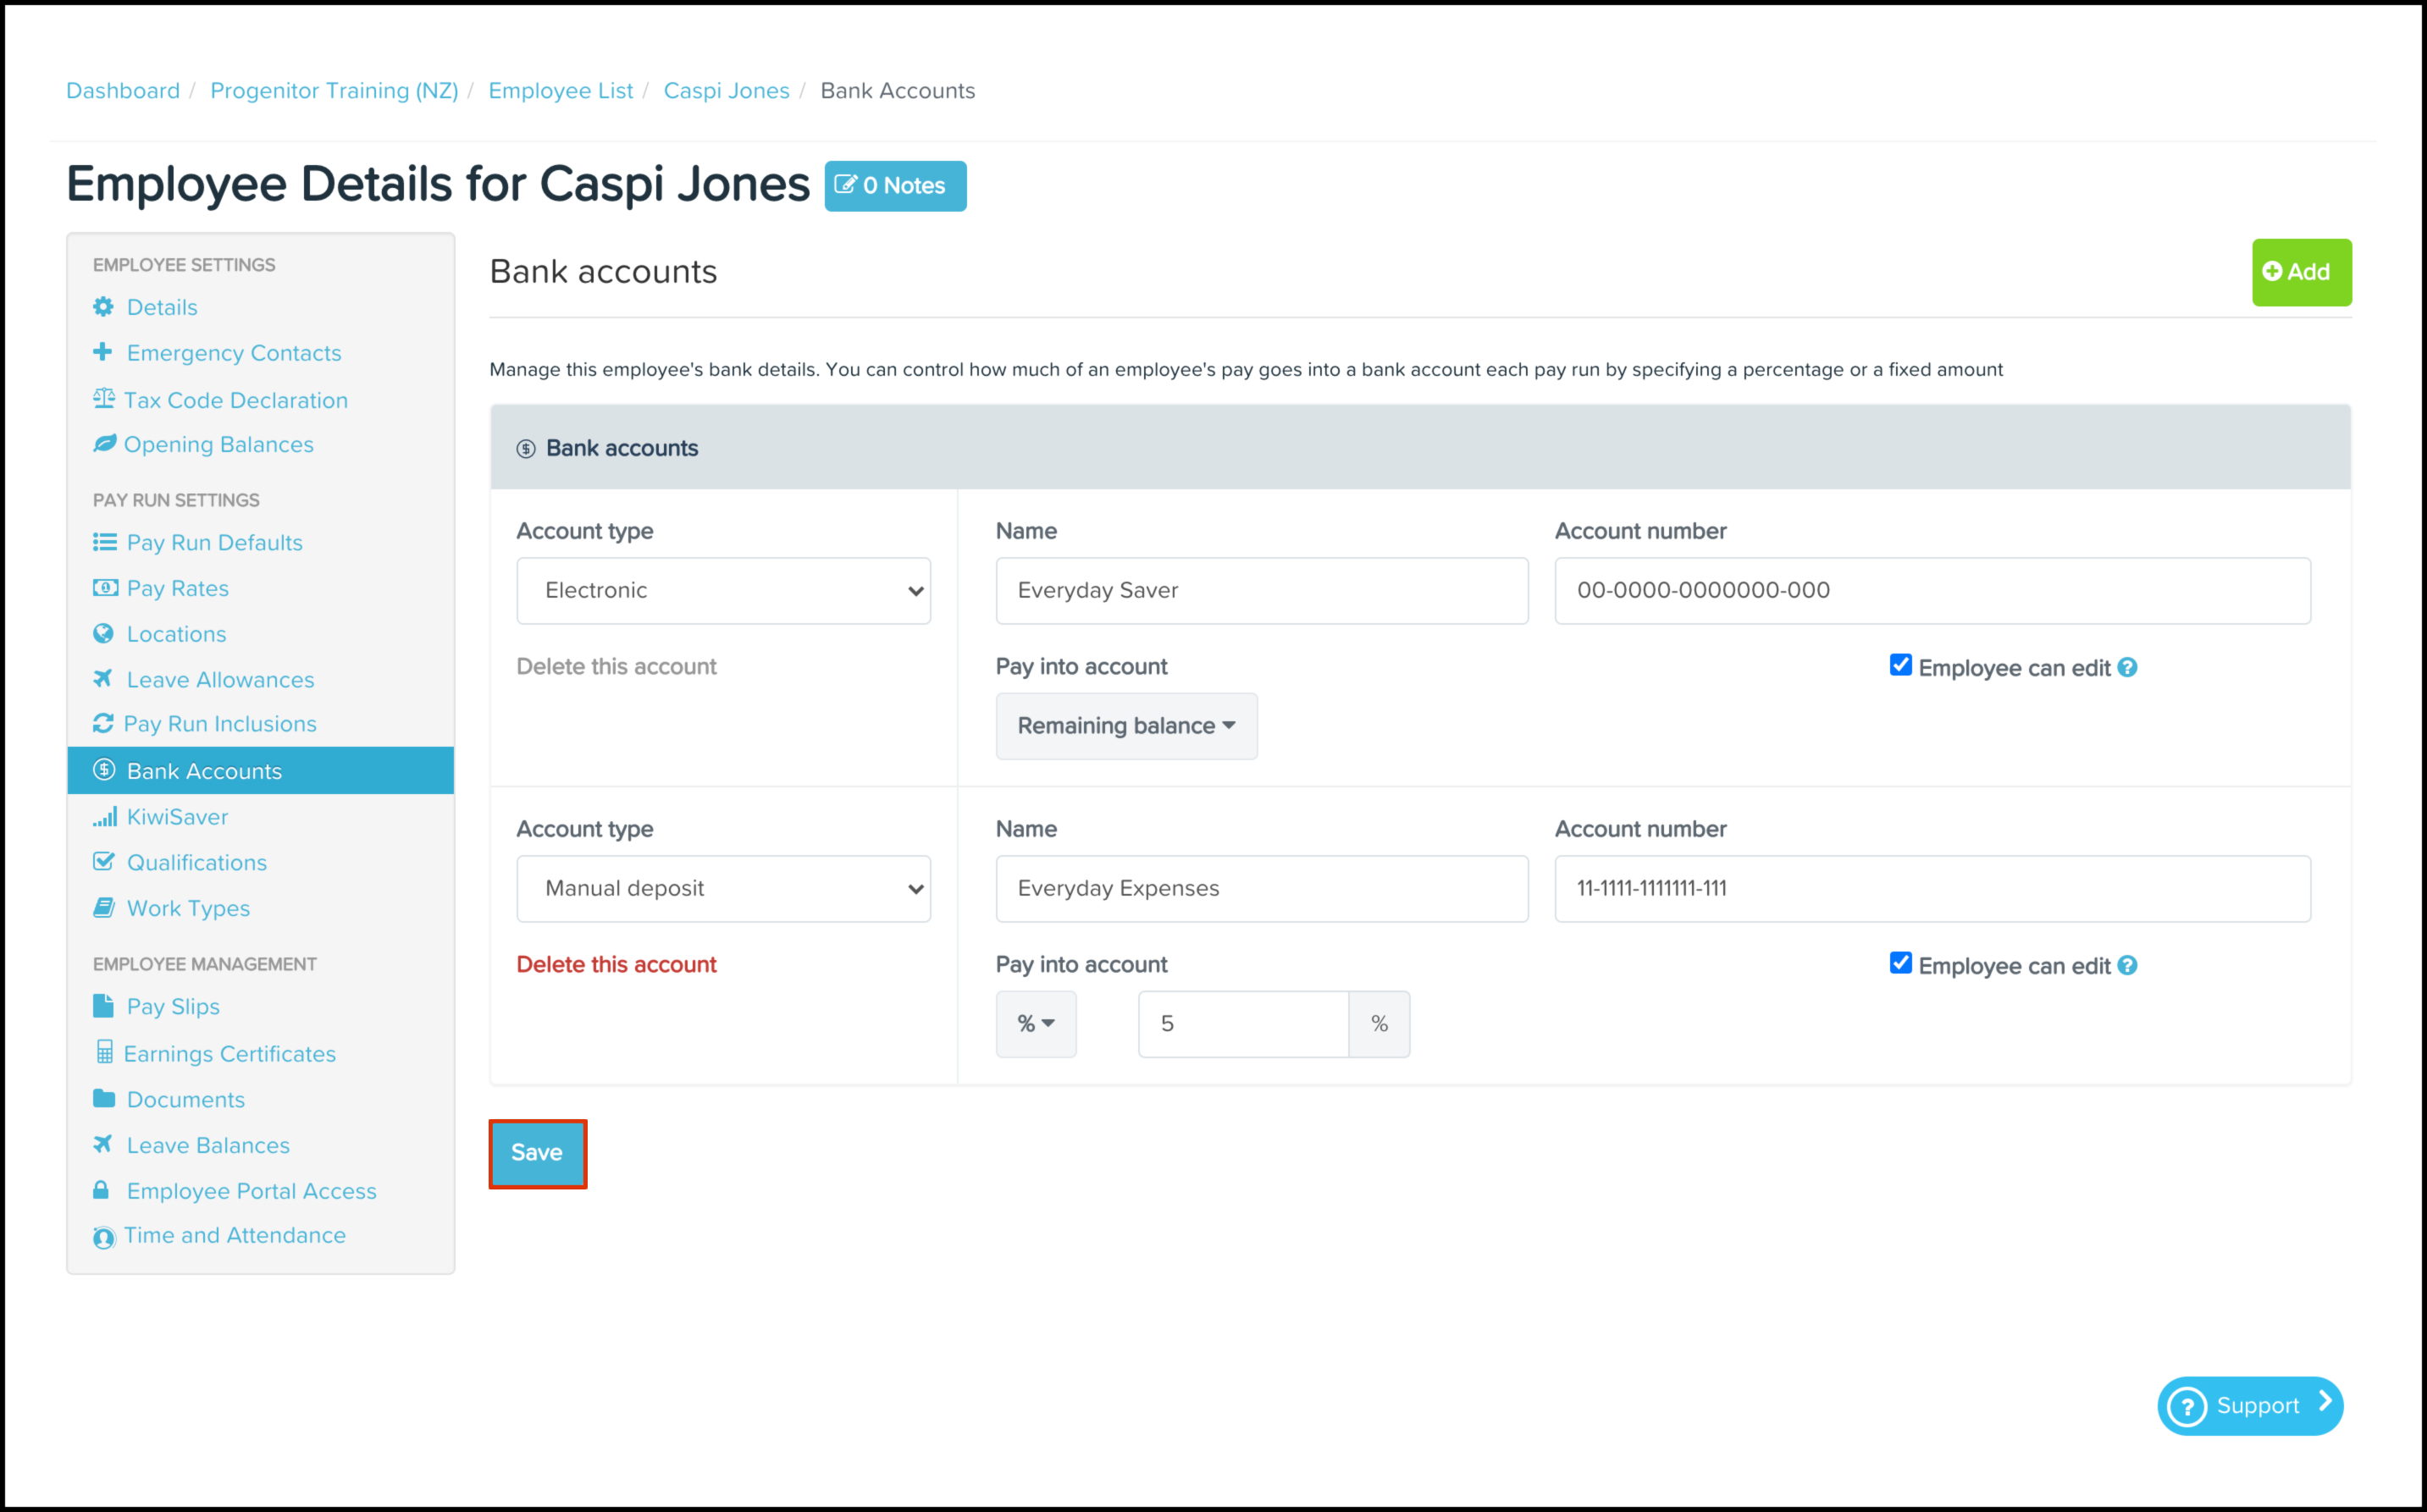Open the % pay type dropdown
This screenshot has height=1512, width=2427.
coord(1035,1024)
